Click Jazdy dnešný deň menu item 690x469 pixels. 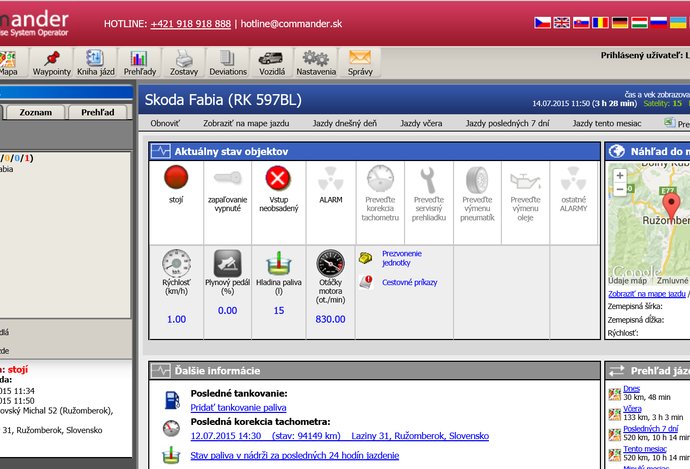point(345,123)
